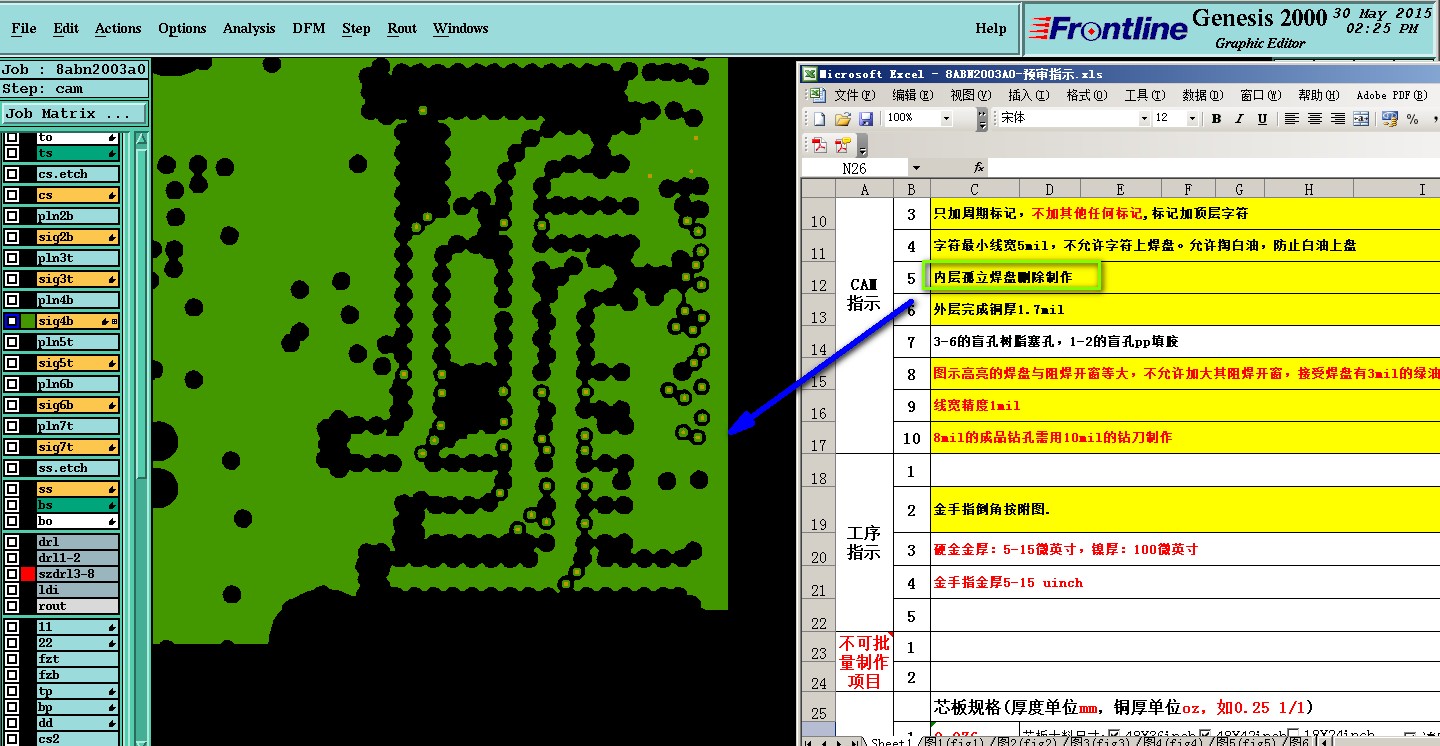Toggle checkbox for layer ss.etch
The image size is (1440, 746).
pos(12,468)
